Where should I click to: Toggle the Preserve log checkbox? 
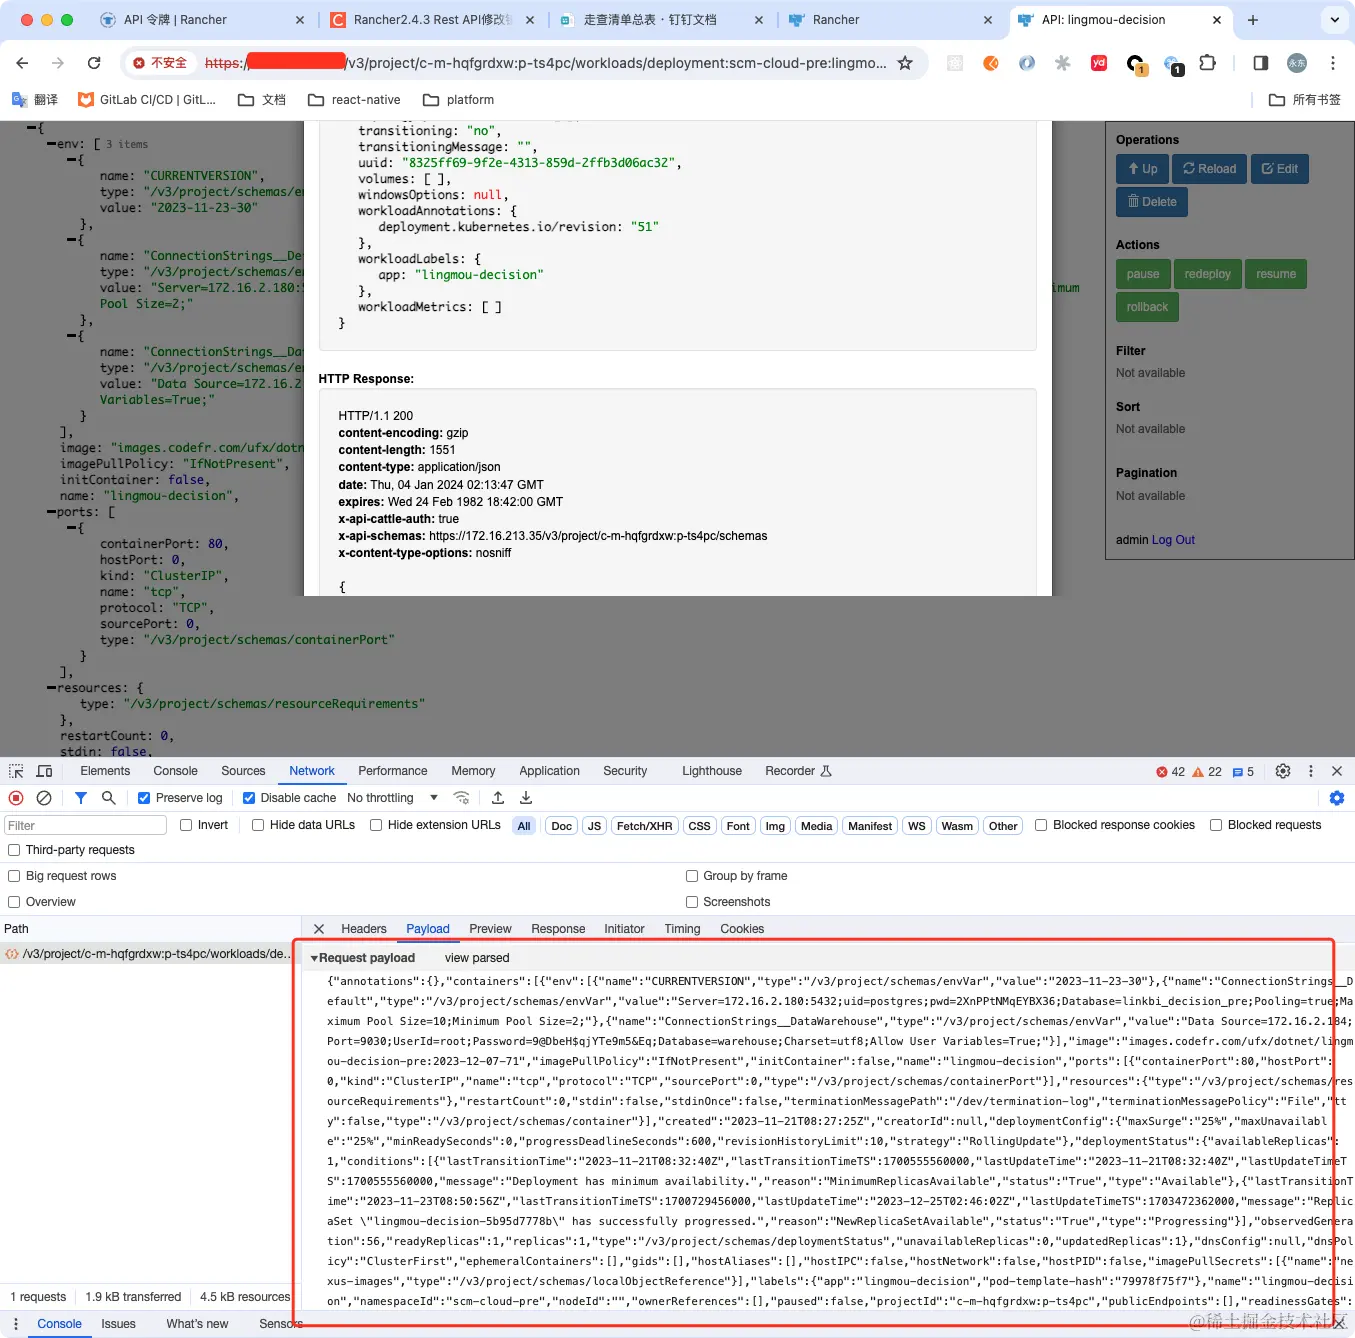(144, 798)
